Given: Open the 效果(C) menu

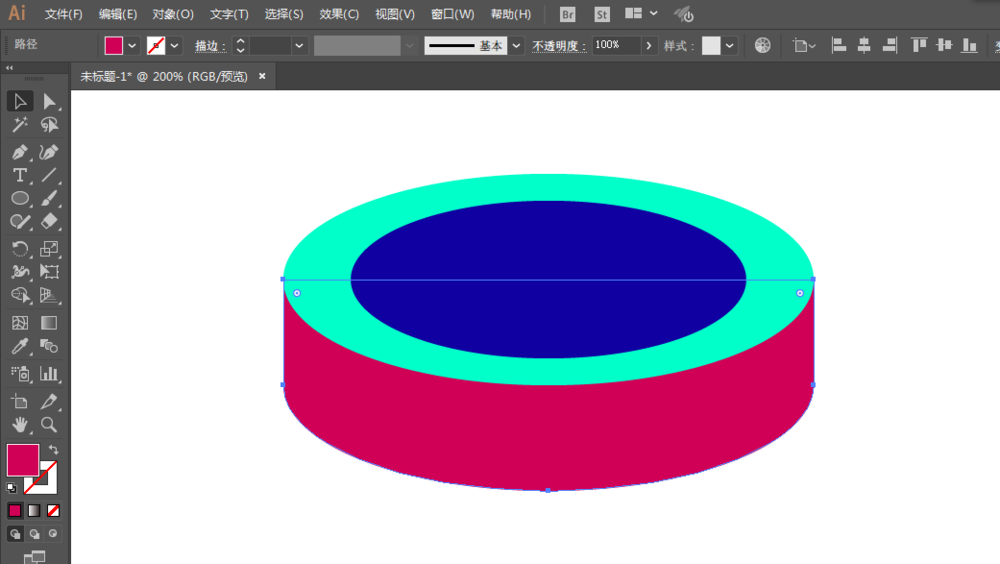Looking at the screenshot, I should [x=339, y=14].
